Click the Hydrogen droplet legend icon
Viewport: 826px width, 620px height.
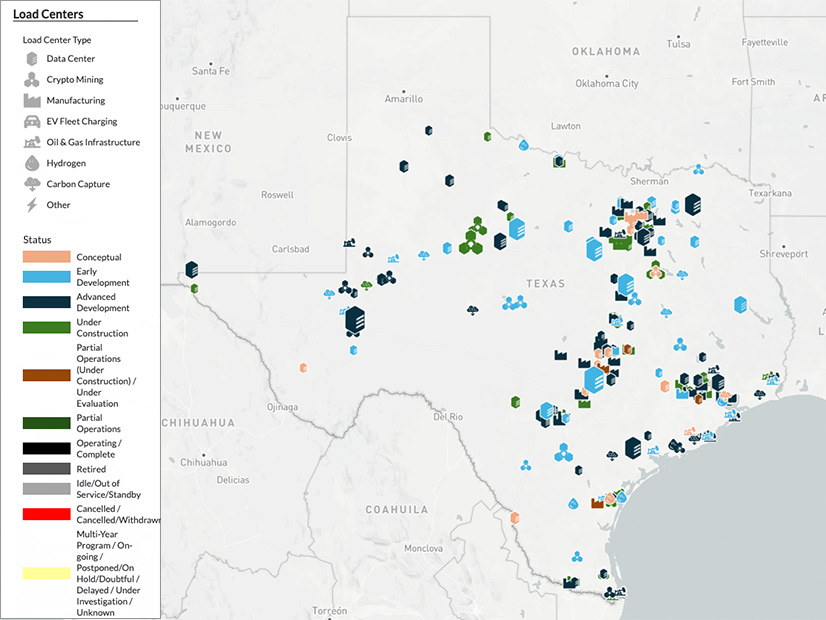coord(31,163)
